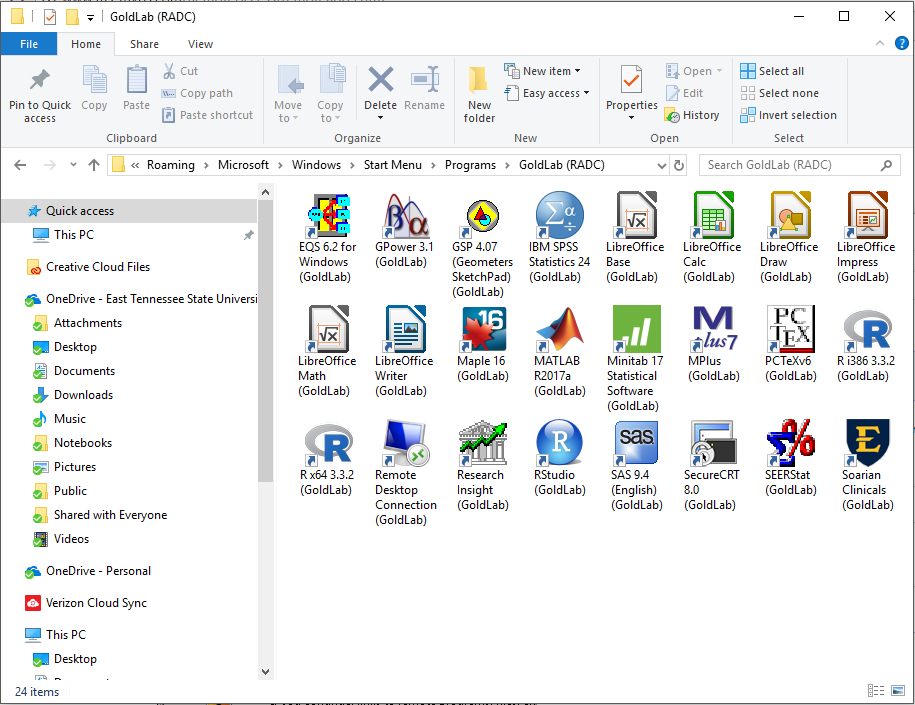Select the Maple 16 shortcut
Screen dimensions: 915x705
[x=482, y=330]
